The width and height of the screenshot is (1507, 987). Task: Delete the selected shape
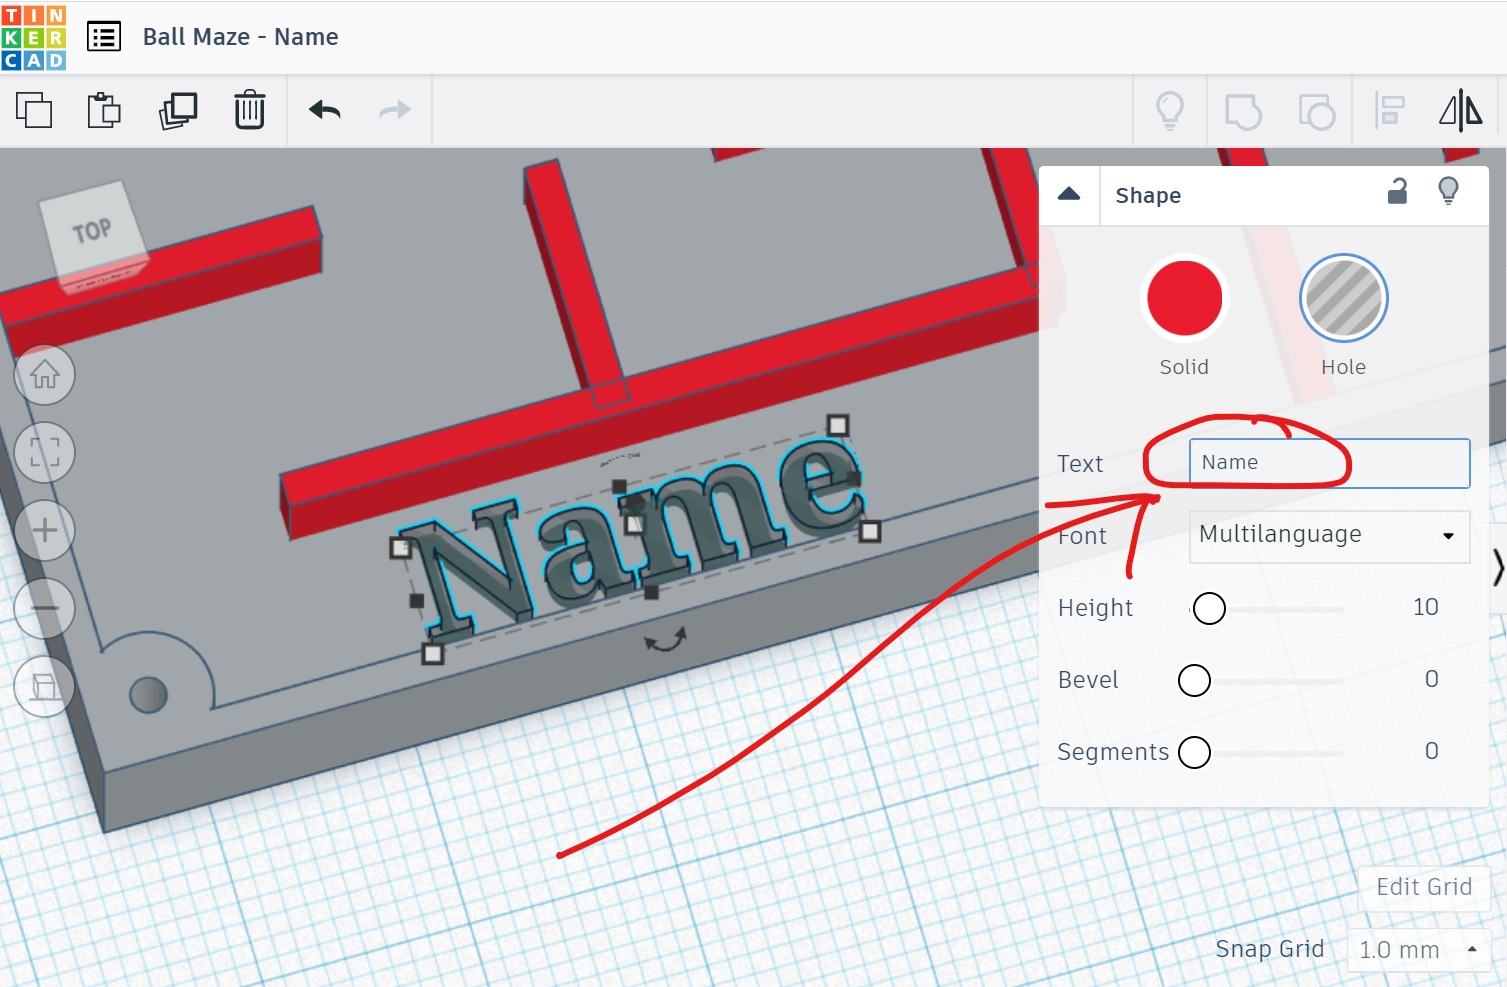tap(250, 110)
